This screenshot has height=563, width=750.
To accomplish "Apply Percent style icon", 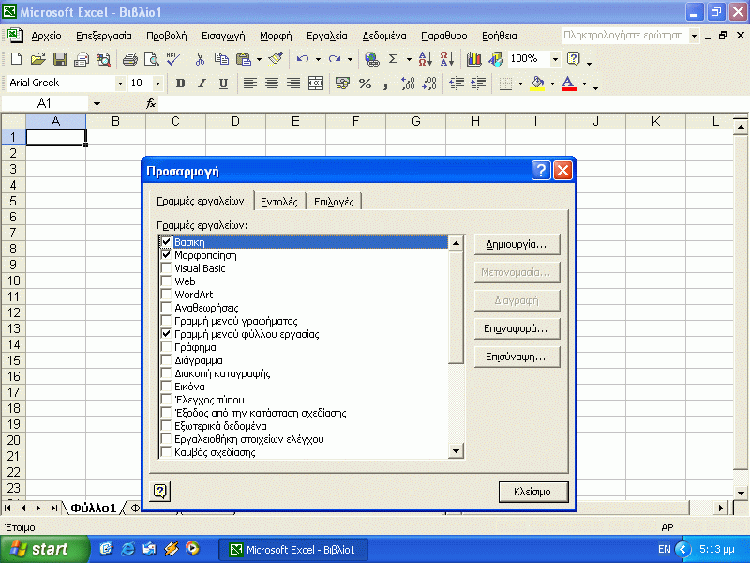I will pos(364,83).
